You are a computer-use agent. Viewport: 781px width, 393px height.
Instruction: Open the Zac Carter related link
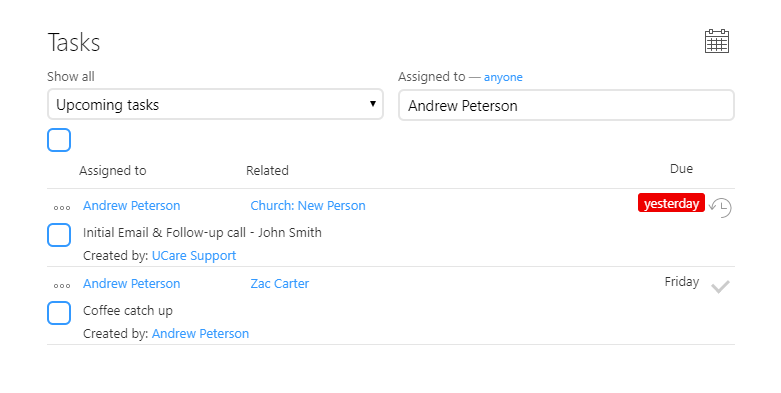(x=279, y=284)
